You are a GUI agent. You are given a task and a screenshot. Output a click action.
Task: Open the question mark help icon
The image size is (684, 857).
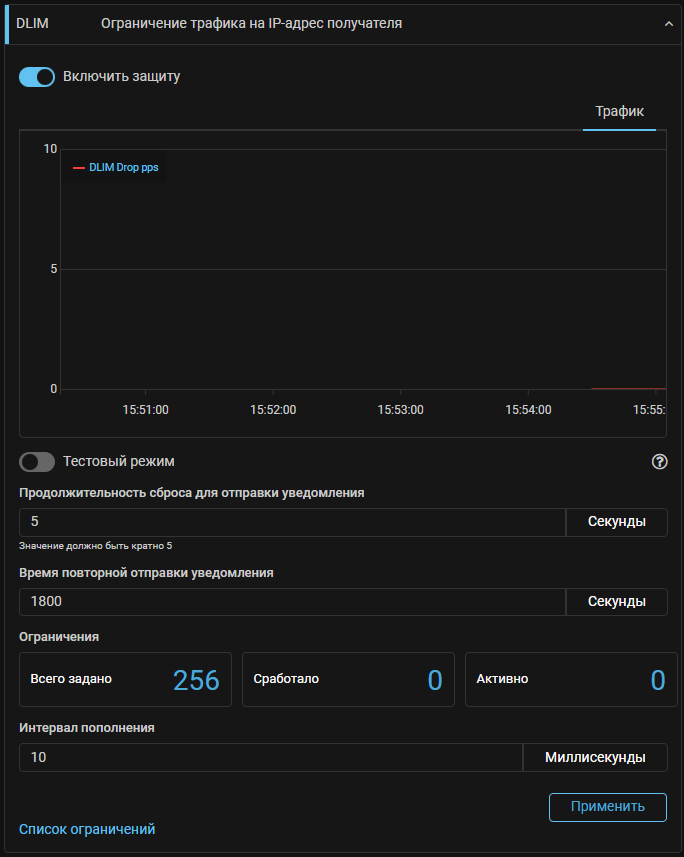[x=659, y=461]
